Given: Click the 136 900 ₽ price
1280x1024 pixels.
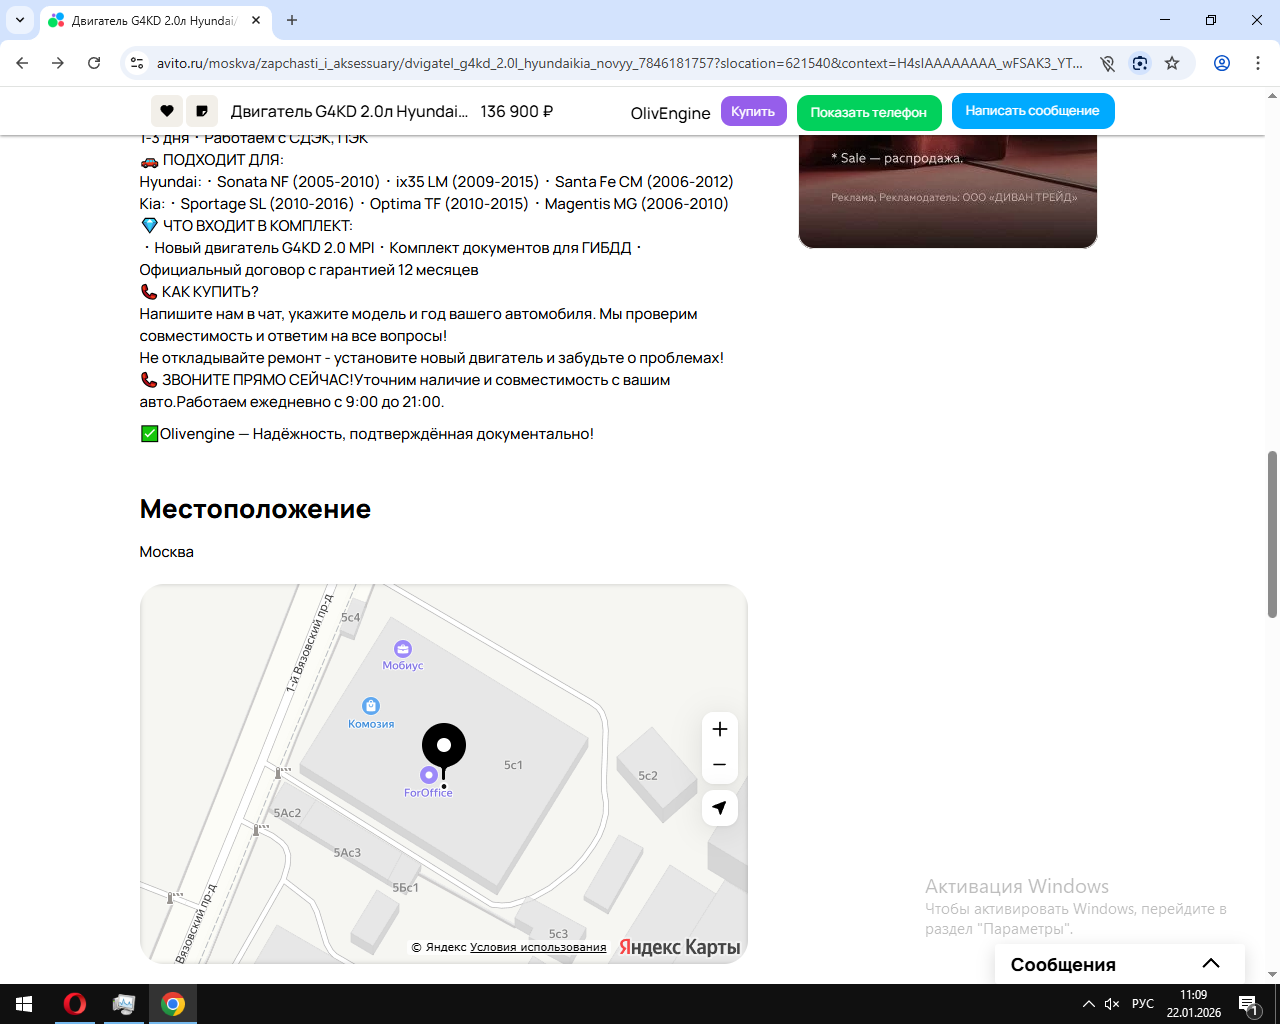Looking at the screenshot, I should (517, 111).
